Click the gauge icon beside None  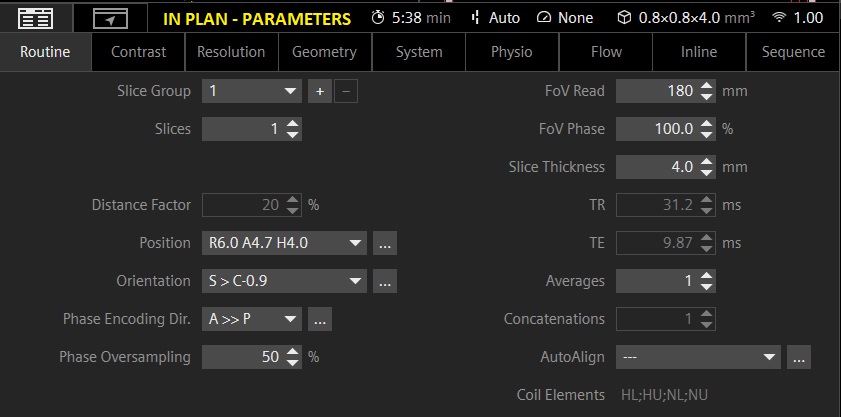click(544, 18)
